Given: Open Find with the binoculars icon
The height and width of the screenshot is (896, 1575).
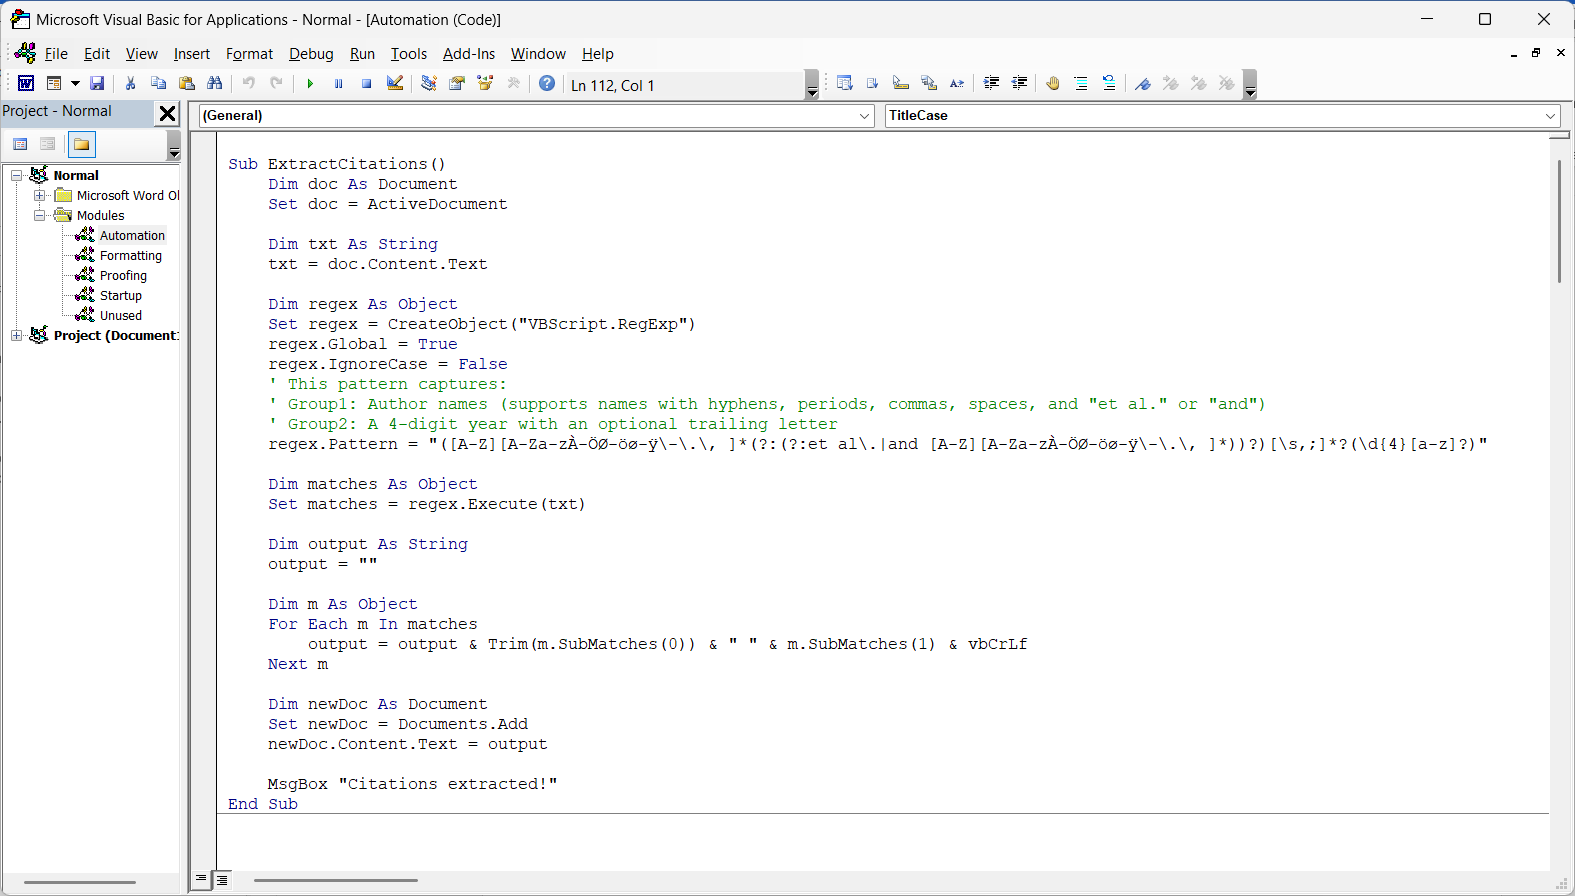Looking at the screenshot, I should click(214, 84).
